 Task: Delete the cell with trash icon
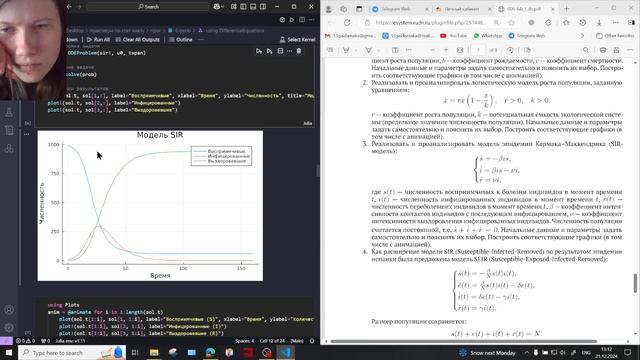(299, 51)
